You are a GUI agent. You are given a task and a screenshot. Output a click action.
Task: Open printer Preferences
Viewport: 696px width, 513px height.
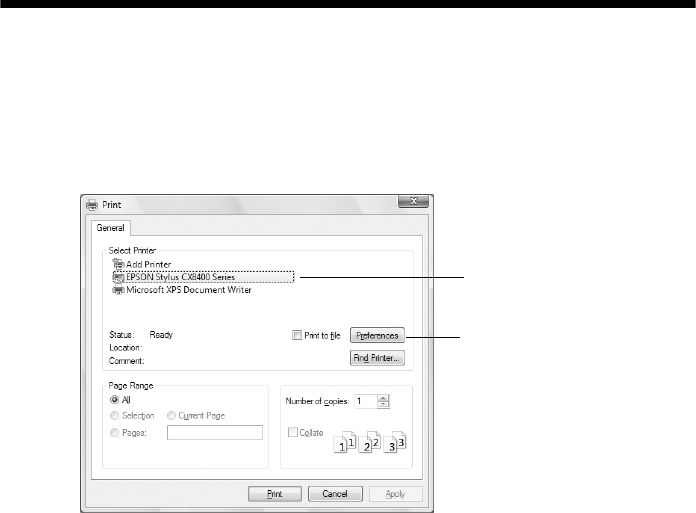point(377,335)
